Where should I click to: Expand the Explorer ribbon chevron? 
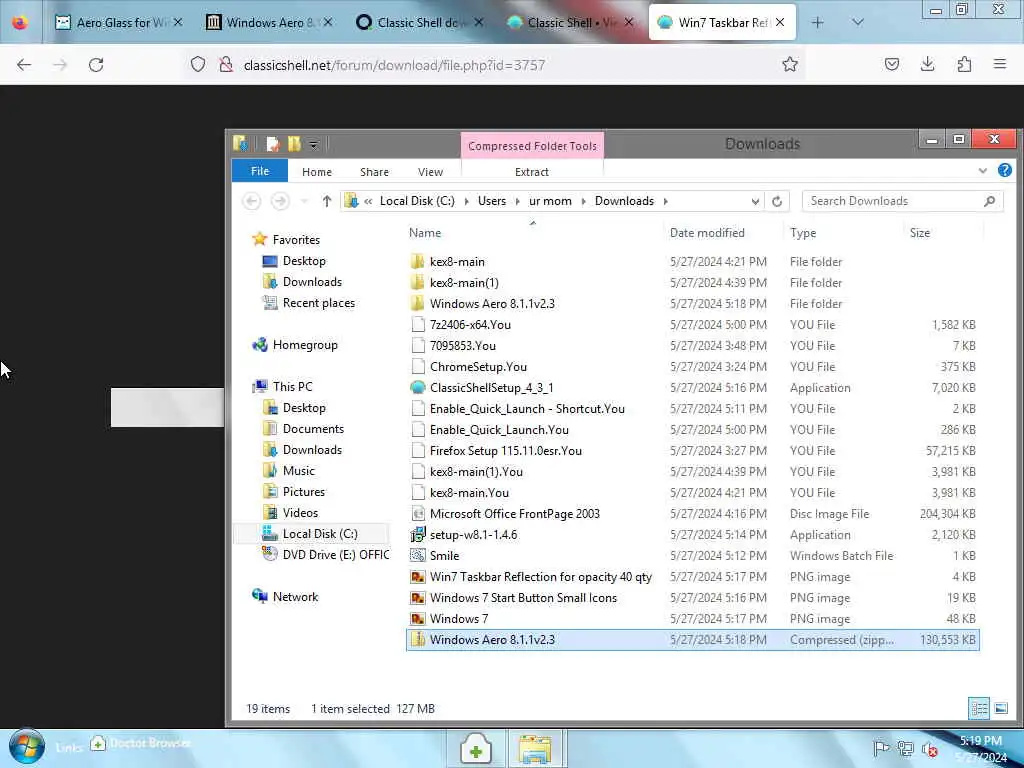click(x=983, y=171)
